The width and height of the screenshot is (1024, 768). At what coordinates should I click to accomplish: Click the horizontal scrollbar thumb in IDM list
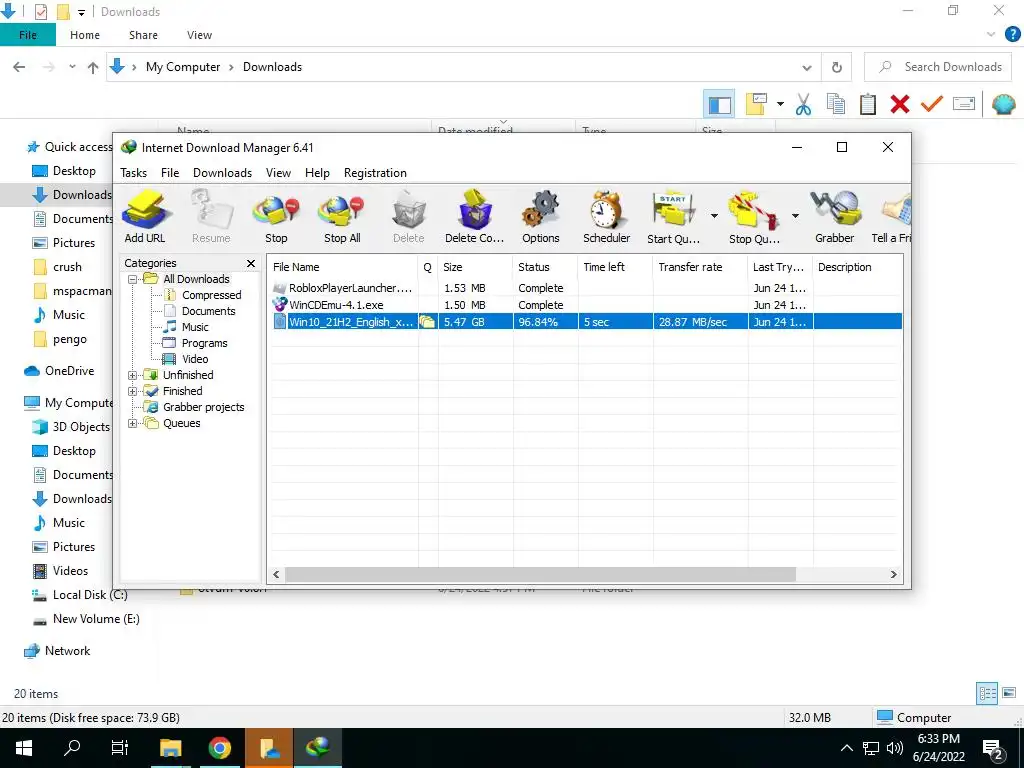pyautogui.click(x=540, y=574)
